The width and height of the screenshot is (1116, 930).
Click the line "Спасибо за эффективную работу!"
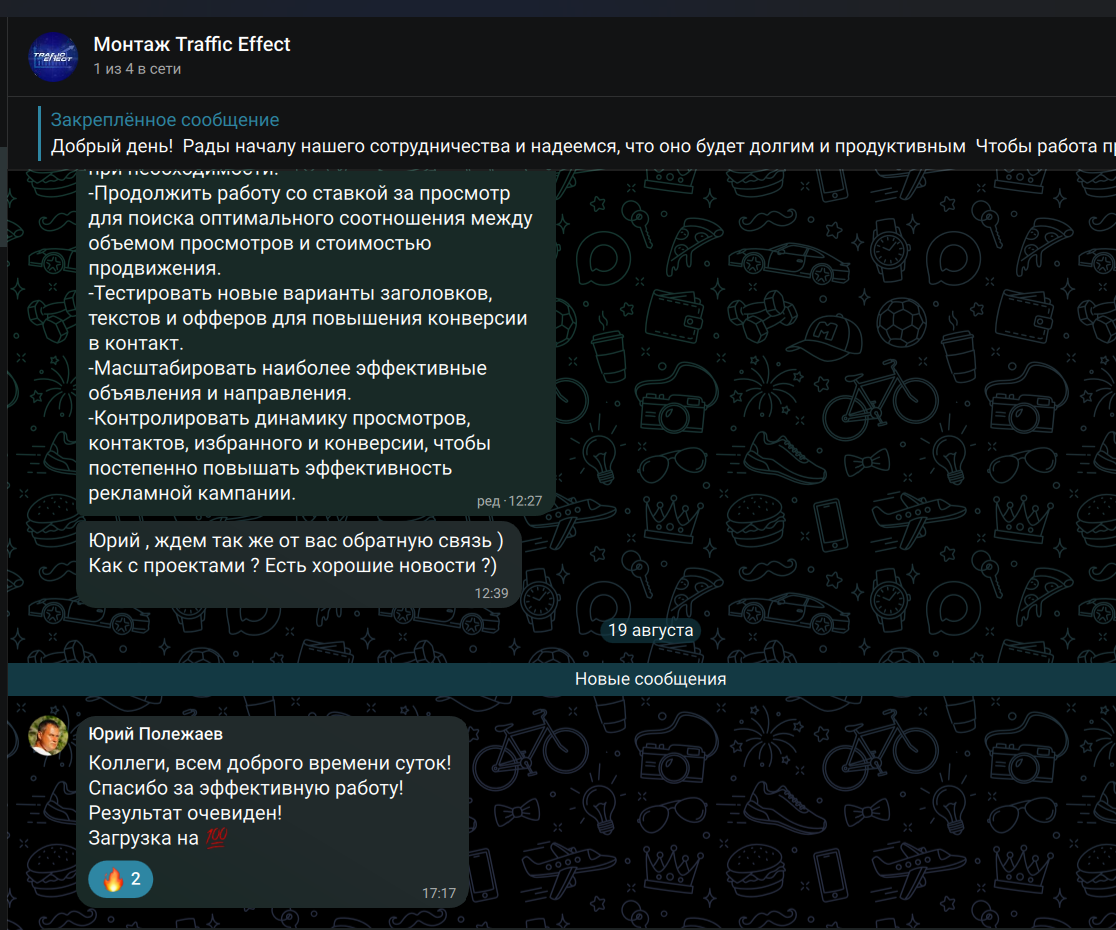pyautogui.click(x=246, y=788)
